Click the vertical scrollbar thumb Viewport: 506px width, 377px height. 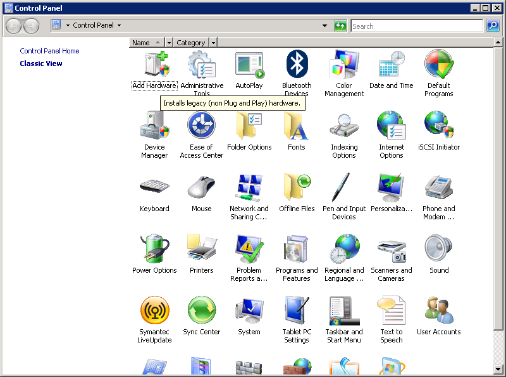(498, 189)
